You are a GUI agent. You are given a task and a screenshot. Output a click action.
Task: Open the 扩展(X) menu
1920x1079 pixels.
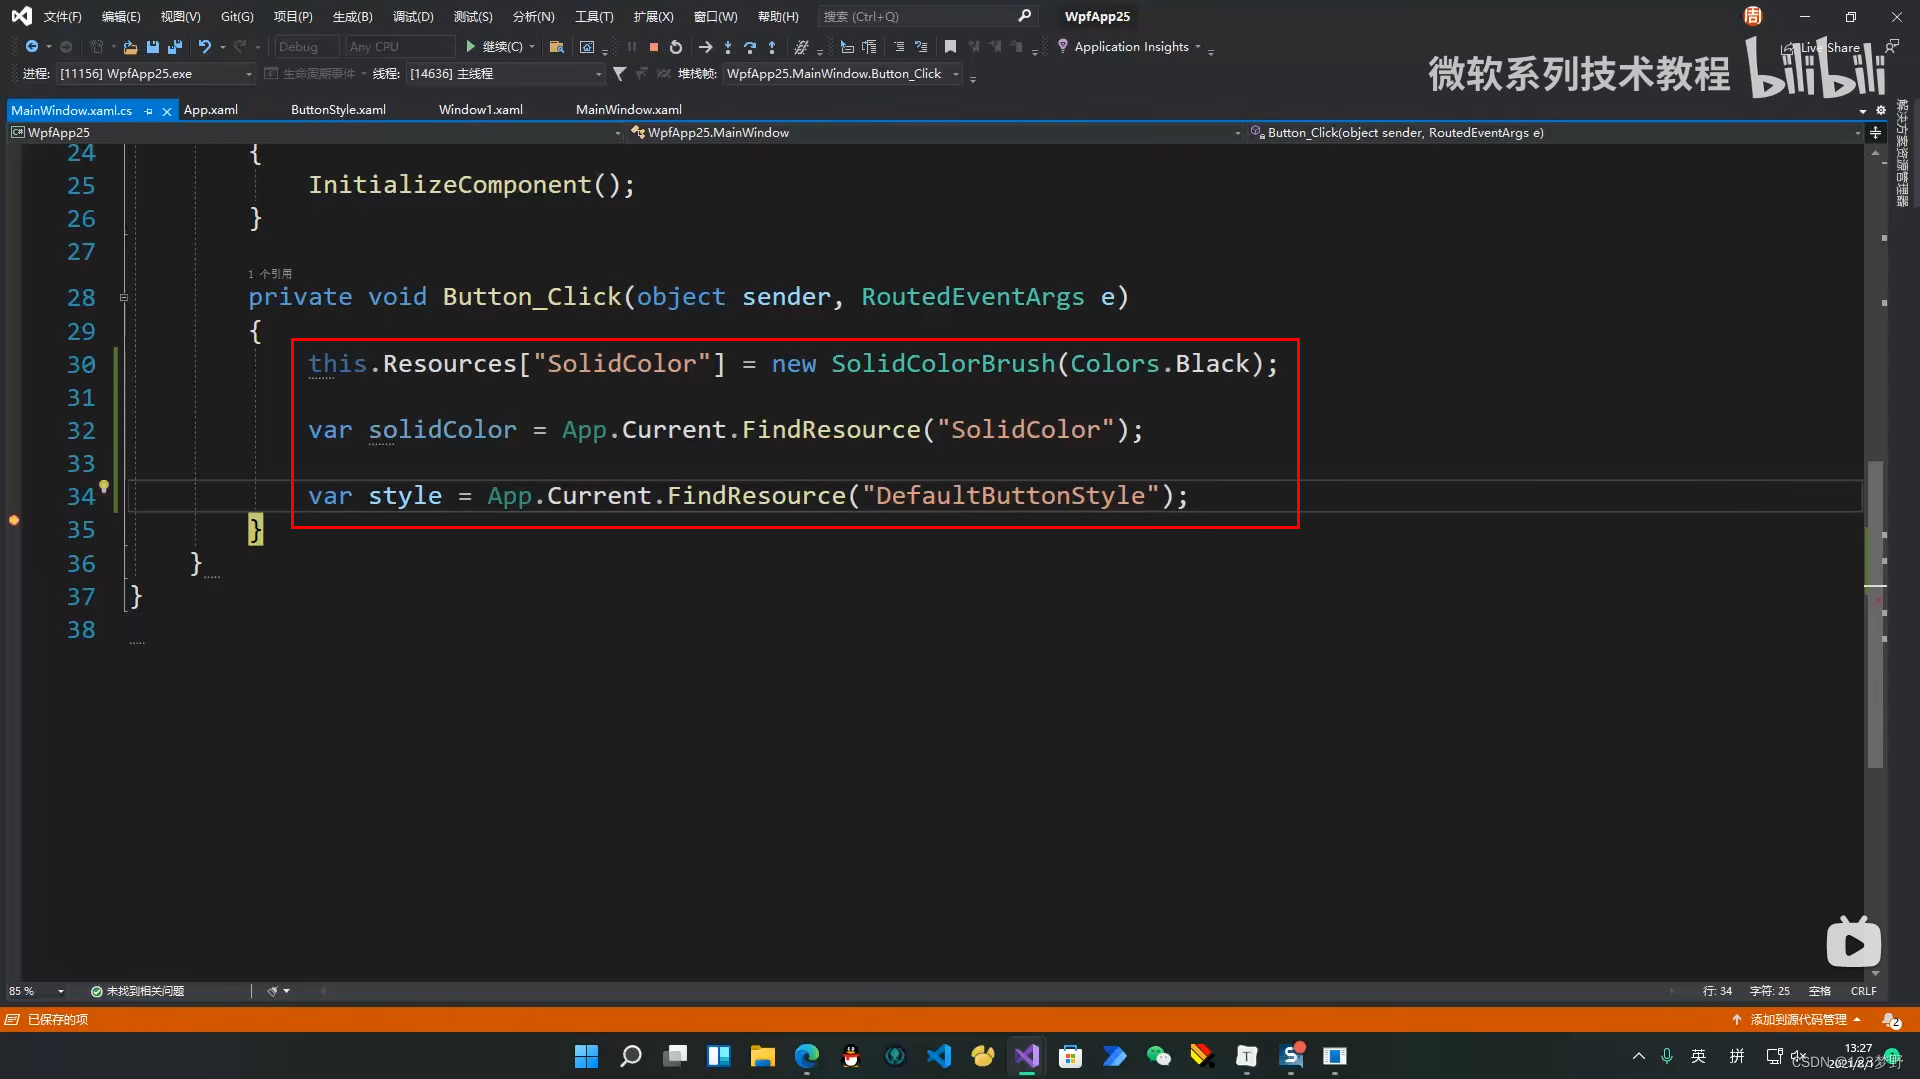click(653, 17)
